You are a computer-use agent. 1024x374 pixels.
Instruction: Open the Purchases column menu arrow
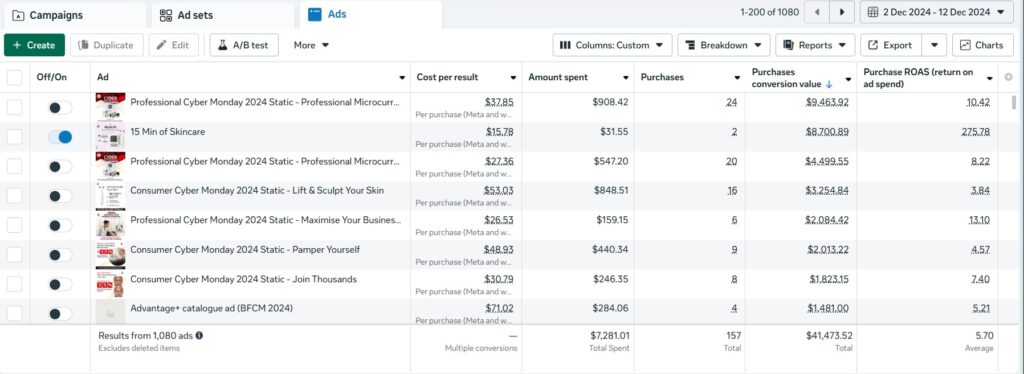pyautogui.click(x=737, y=78)
